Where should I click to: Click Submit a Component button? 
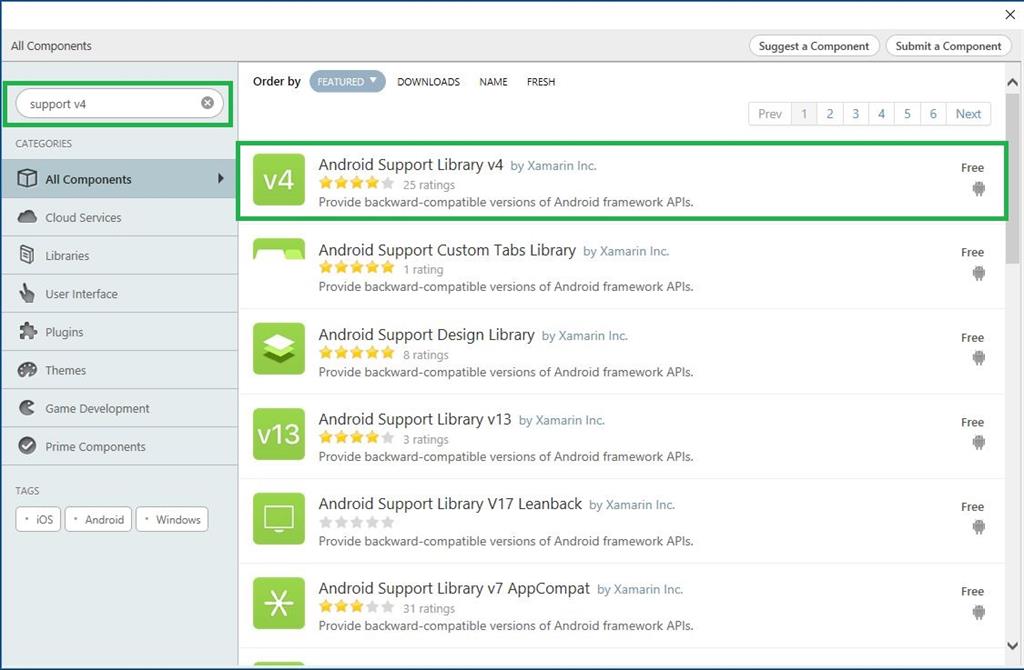[948, 46]
